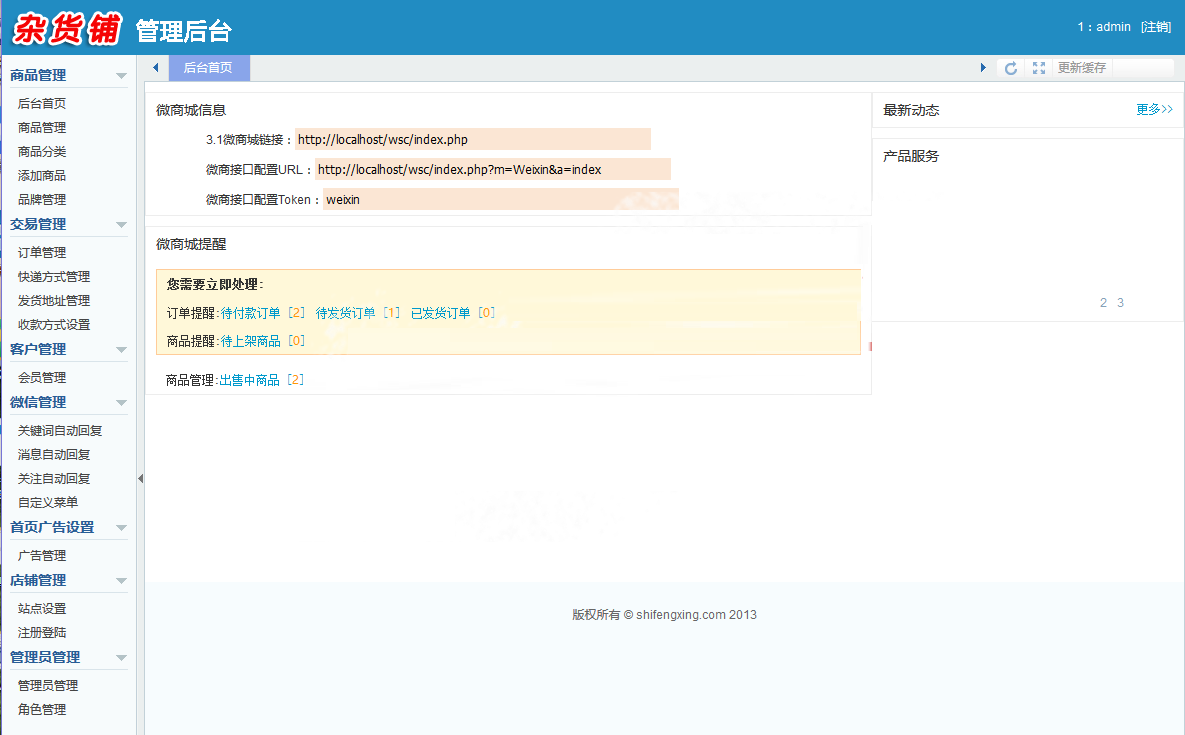Image resolution: width=1185 pixels, height=735 pixels.
Task: Open 自定义菜单 in the sidebar
Action: [48, 502]
